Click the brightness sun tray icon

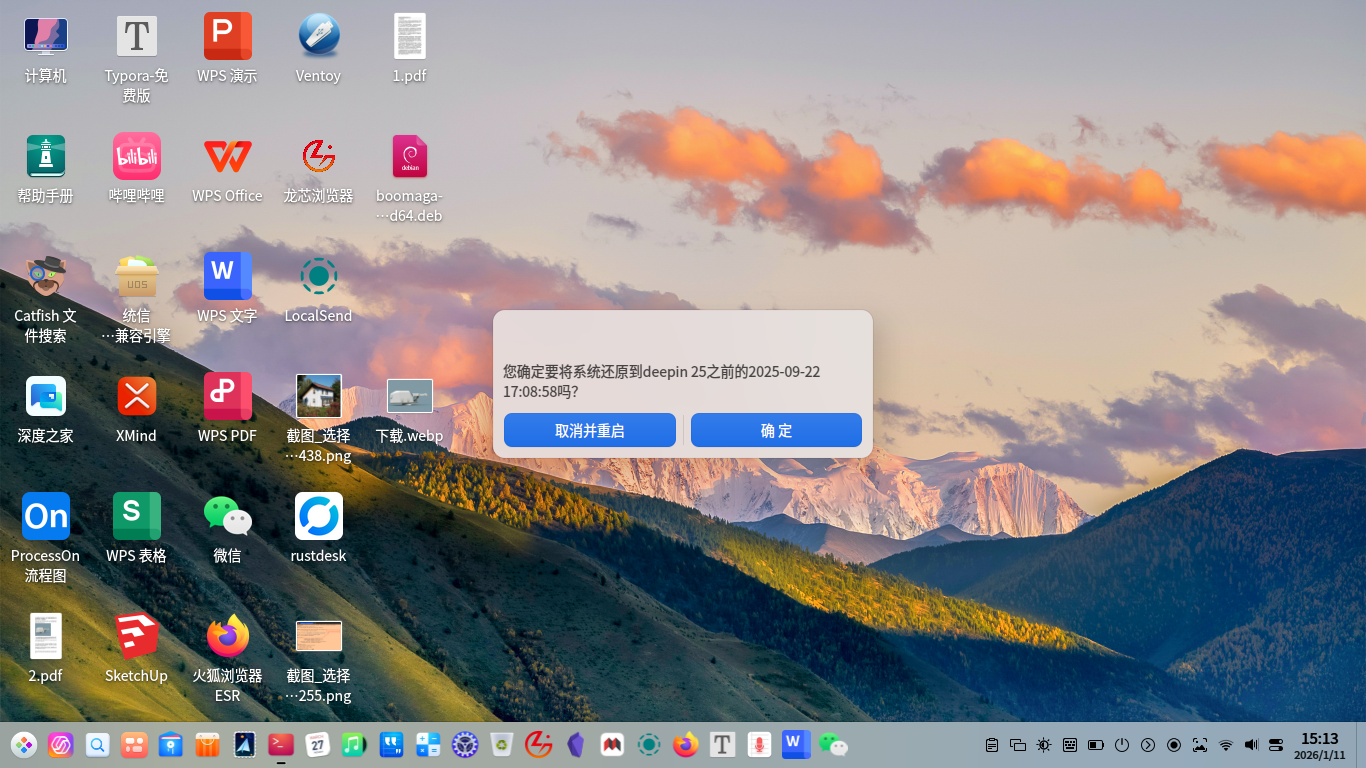tap(1044, 745)
